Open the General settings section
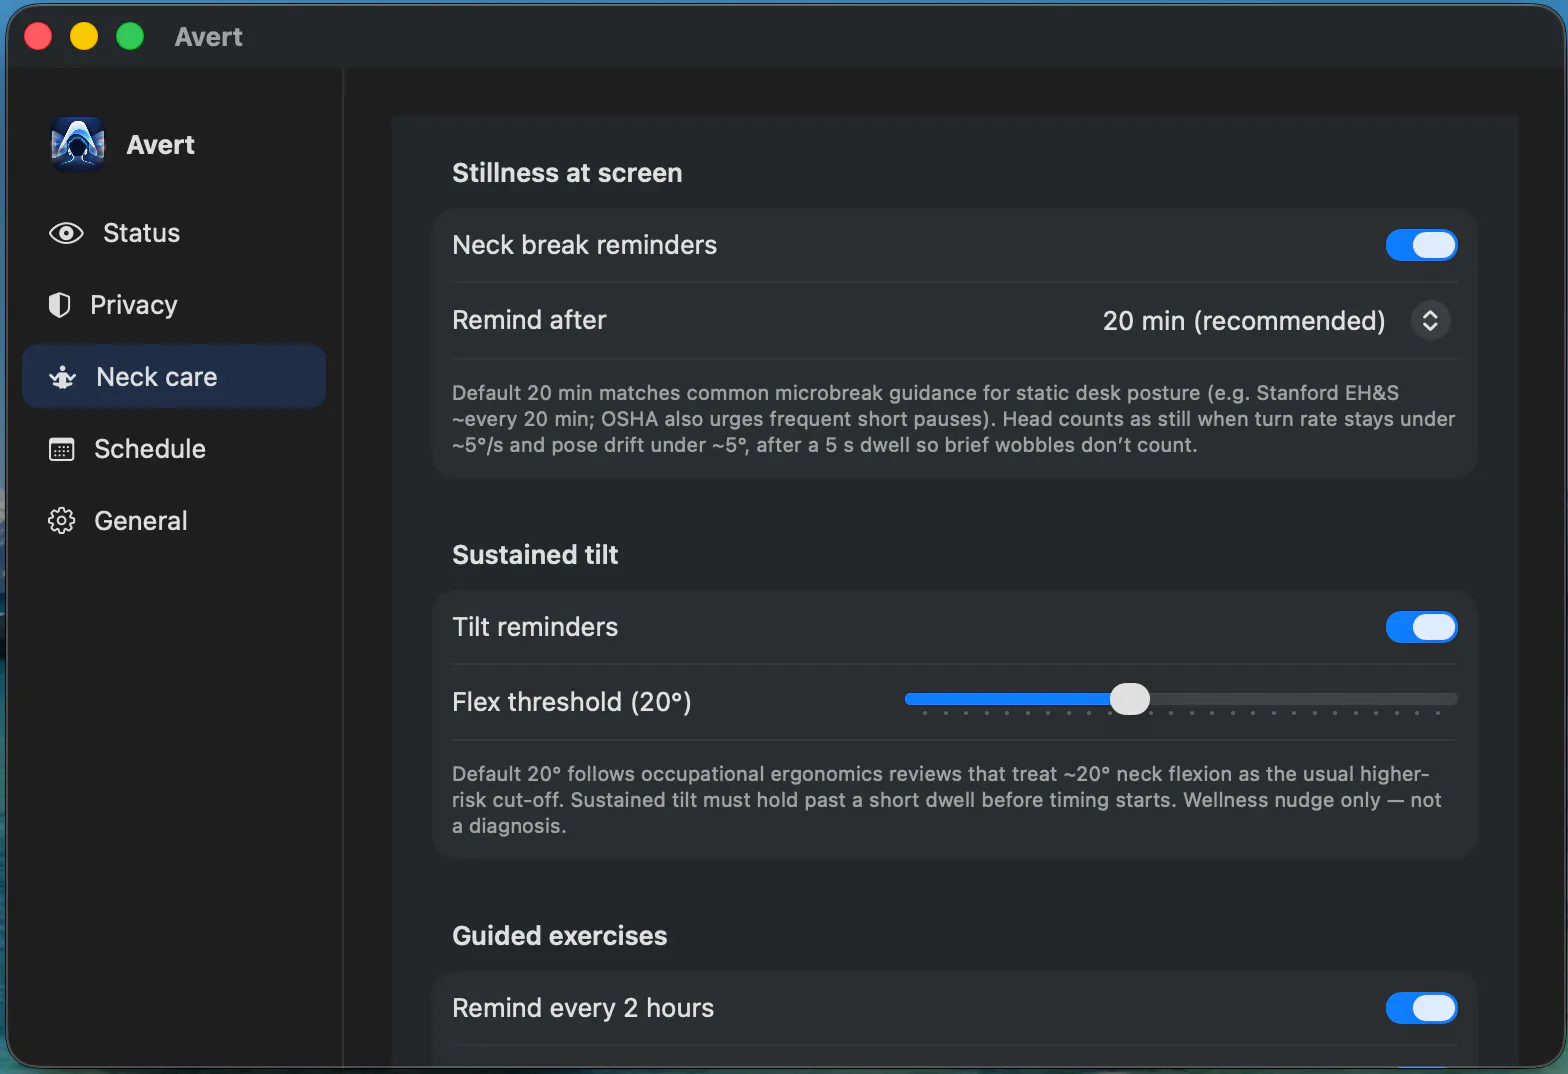The height and width of the screenshot is (1074, 1568). pyautogui.click(x=174, y=521)
